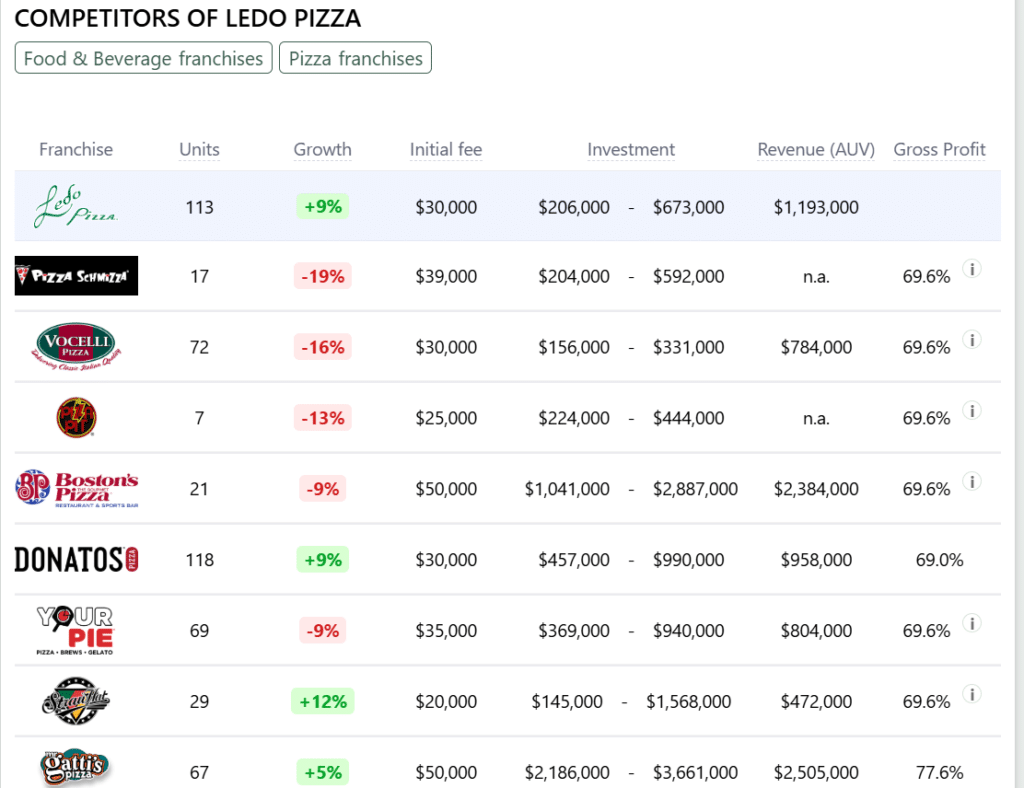This screenshot has width=1024, height=788.
Task: Click the +12% growth badge
Action: [x=322, y=701]
